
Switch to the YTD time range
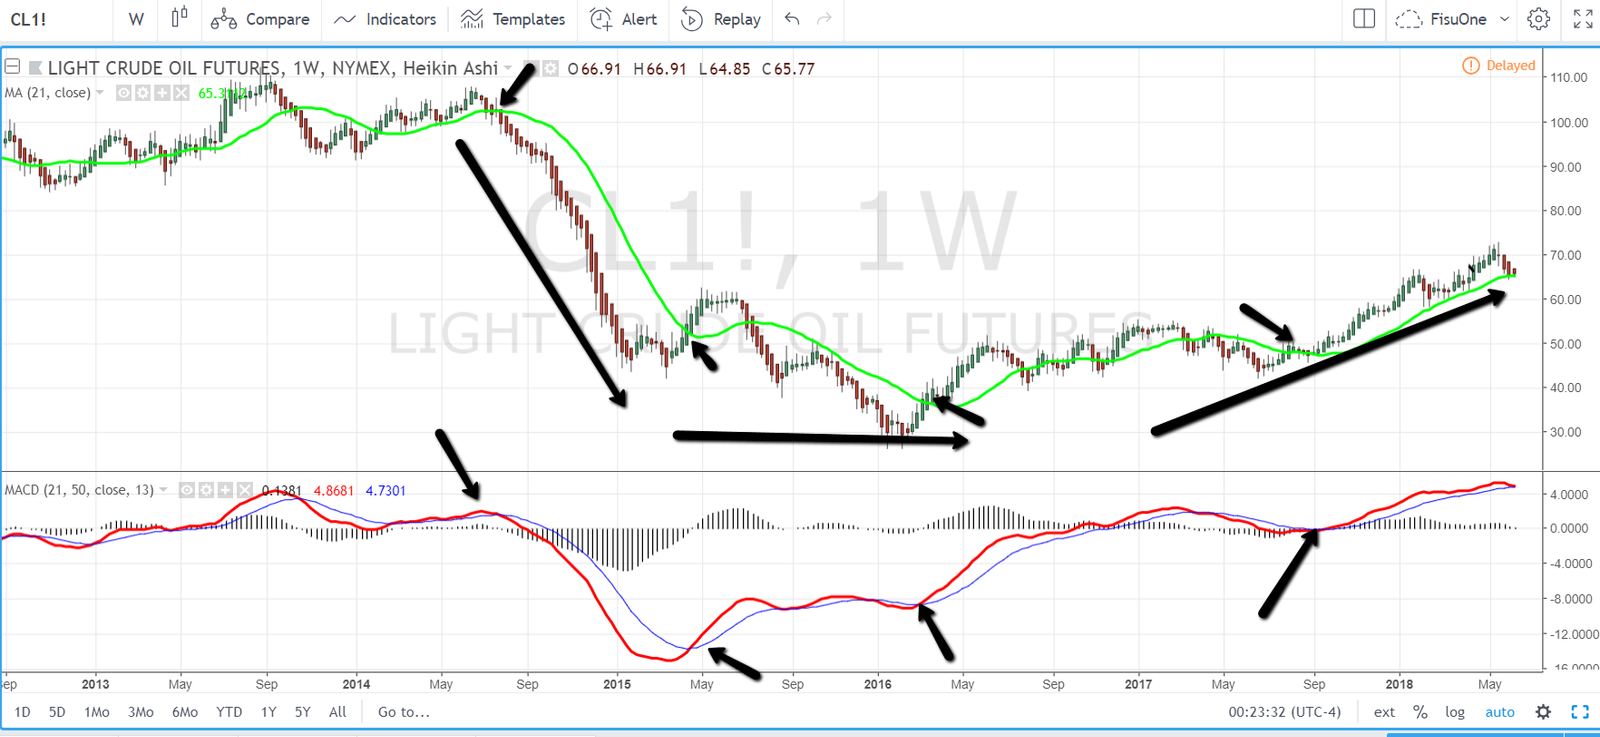click(229, 712)
